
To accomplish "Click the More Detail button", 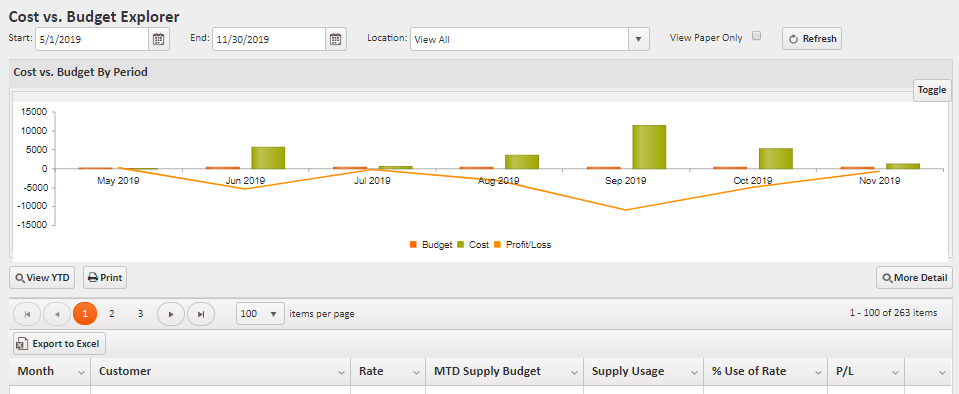I will [914, 277].
